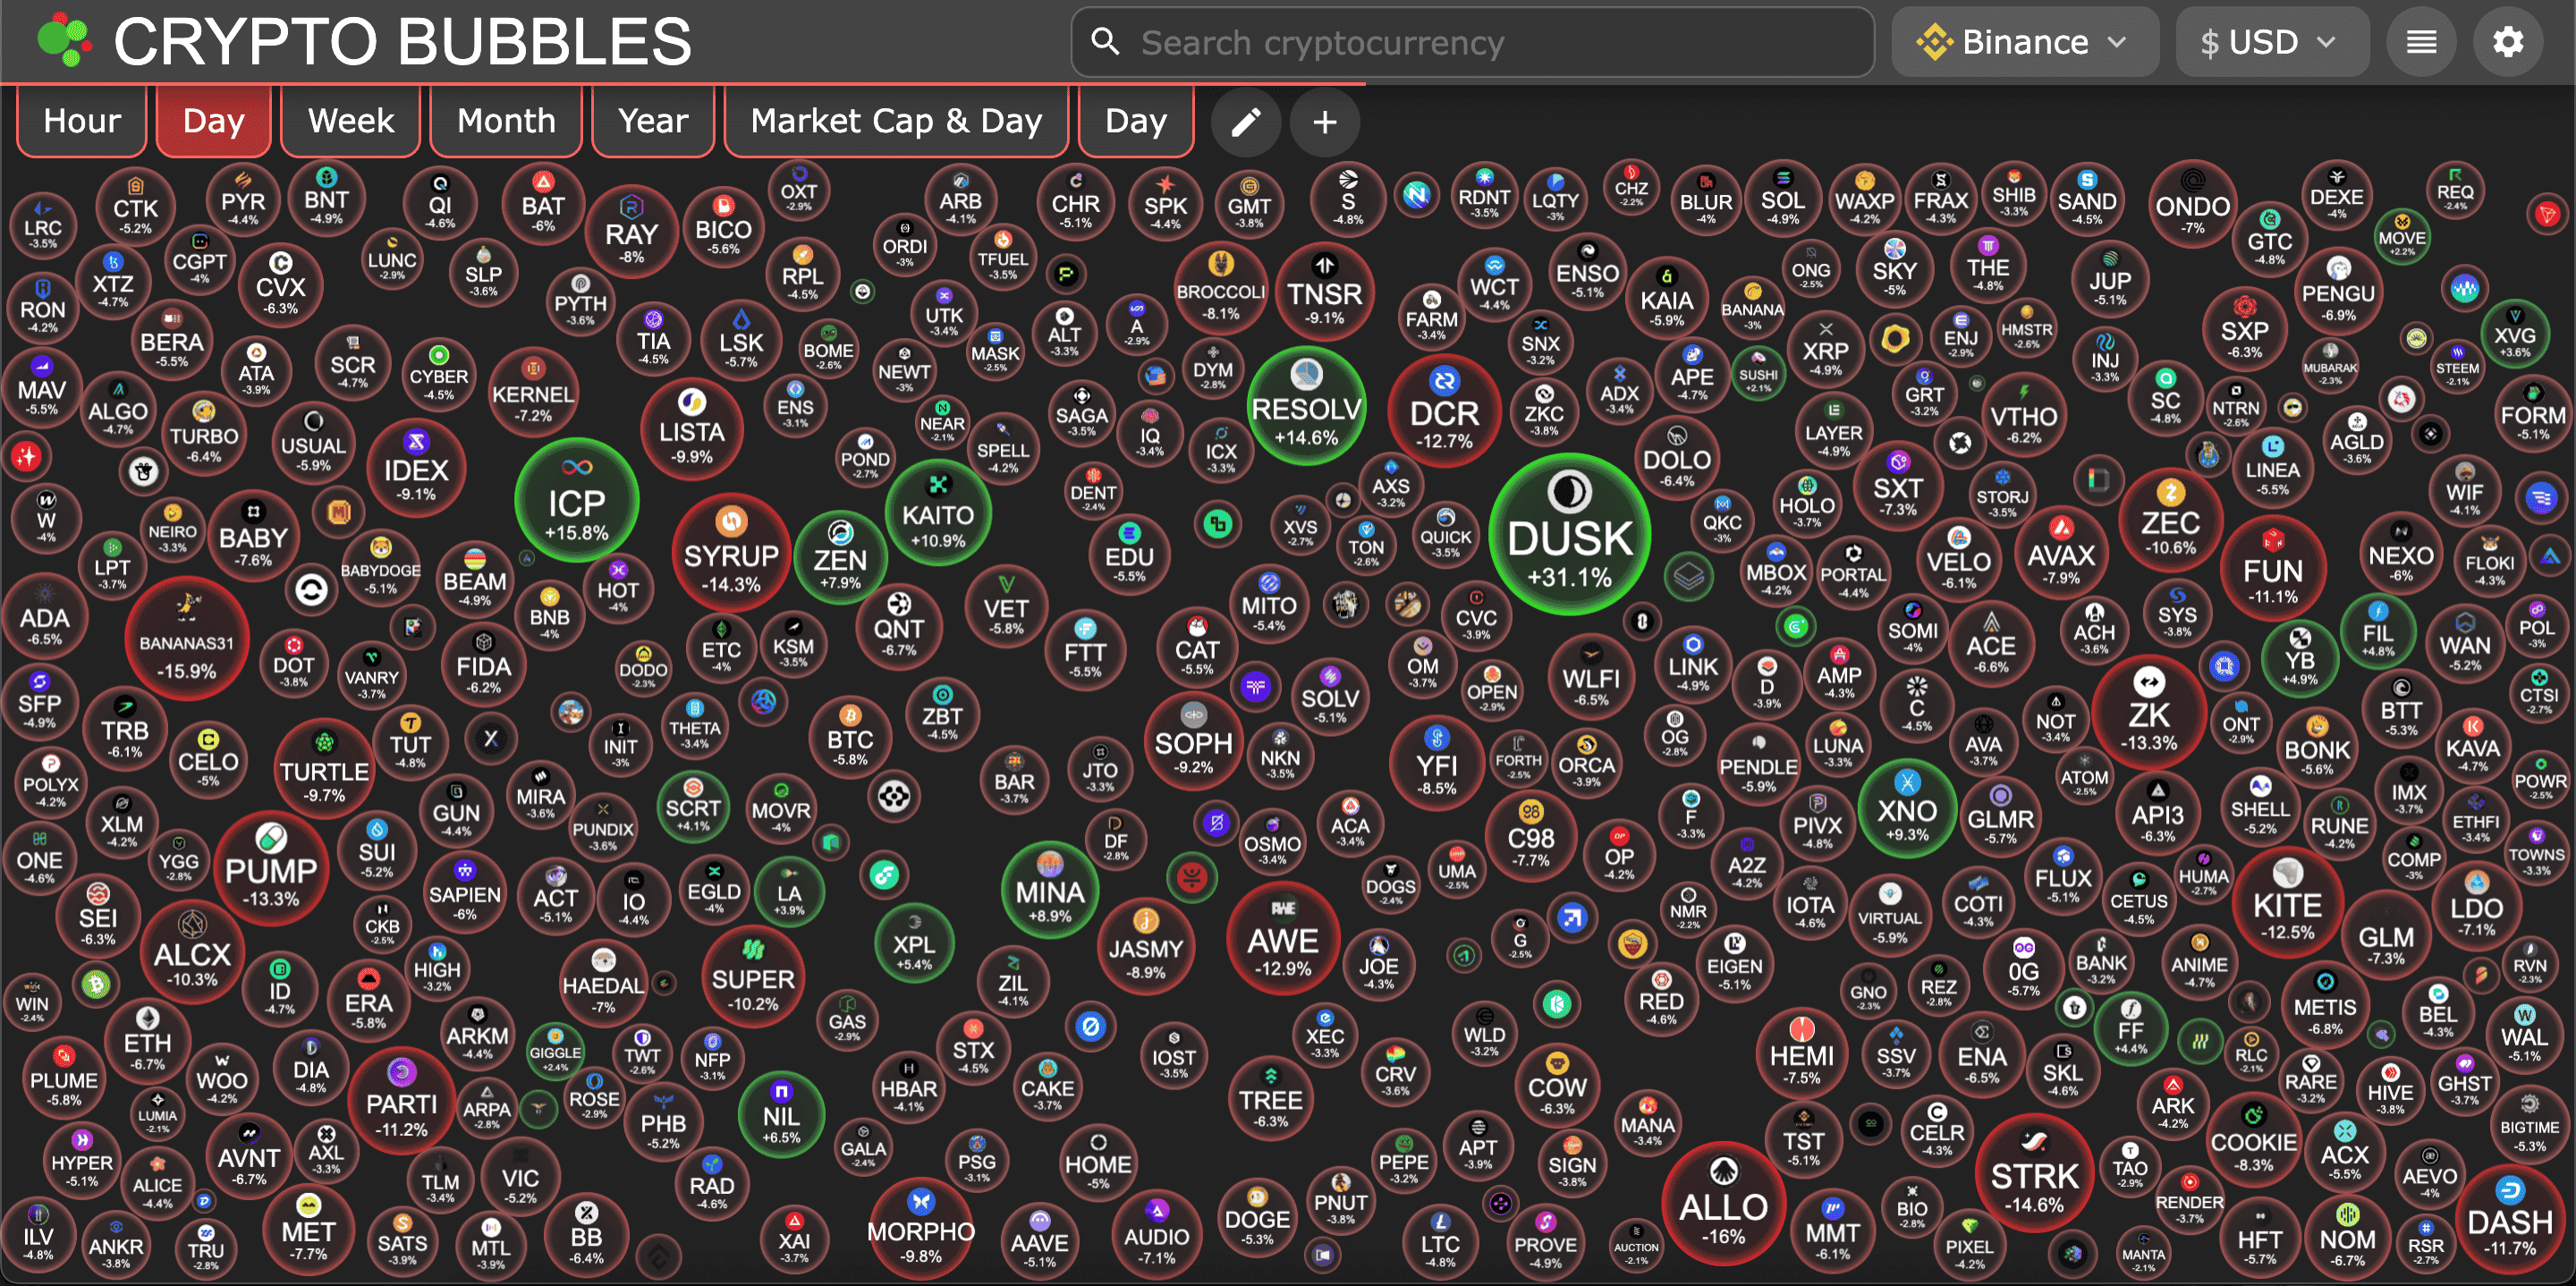Switch to the Week tab
Viewport: 2576px width, 1286px height.
click(x=351, y=121)
